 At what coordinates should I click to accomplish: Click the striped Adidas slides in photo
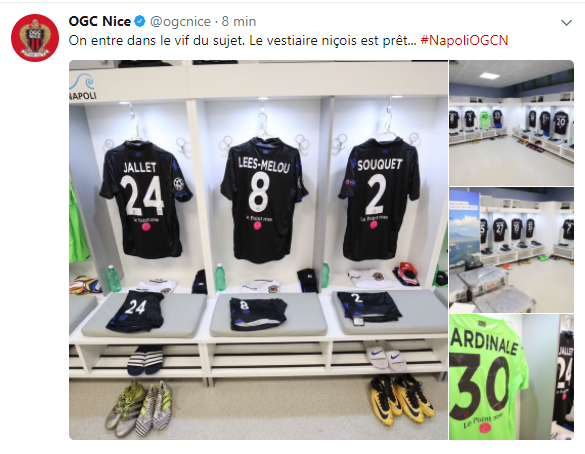pos(146,360)
